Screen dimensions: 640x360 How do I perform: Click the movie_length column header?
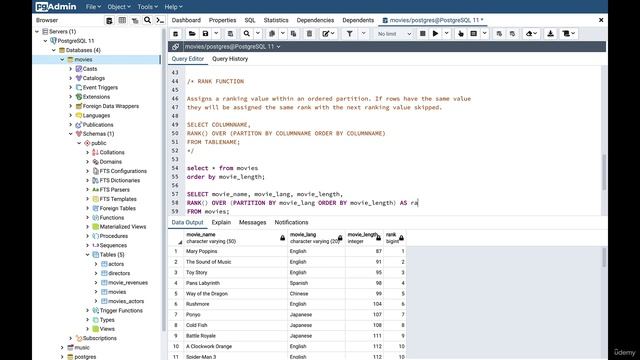[x=364, y=238]
